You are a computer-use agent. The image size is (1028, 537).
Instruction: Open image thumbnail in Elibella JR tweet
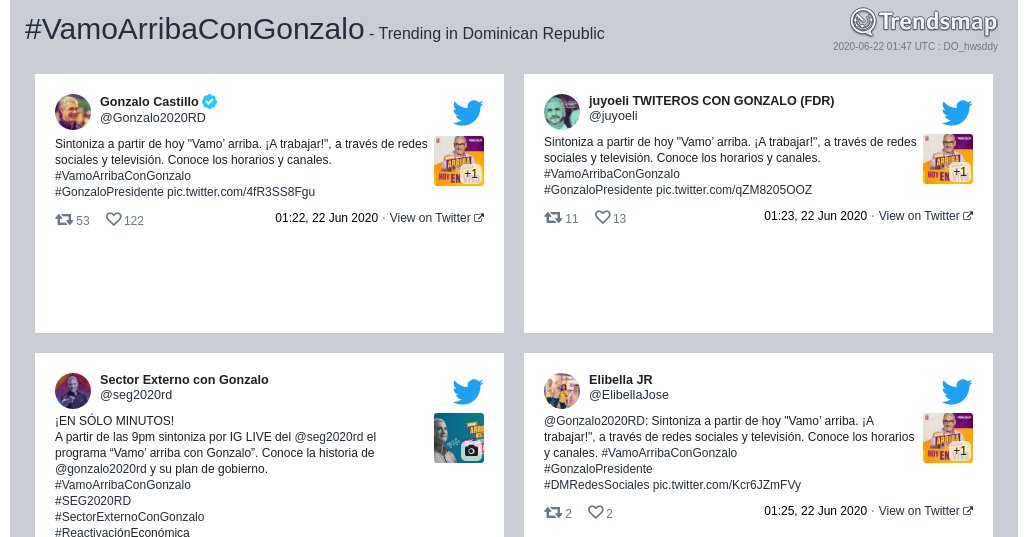(x=948, y=438)
